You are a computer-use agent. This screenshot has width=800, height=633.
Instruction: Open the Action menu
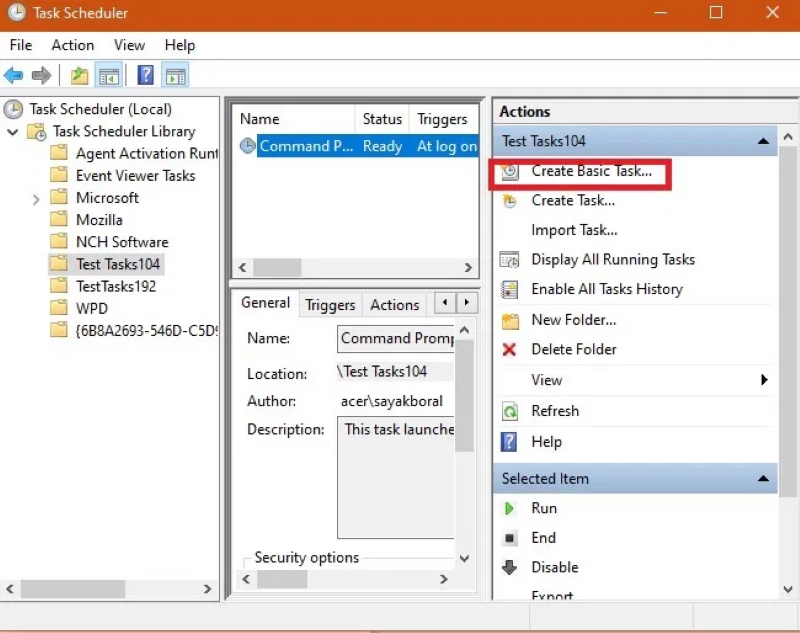(72, 45)
